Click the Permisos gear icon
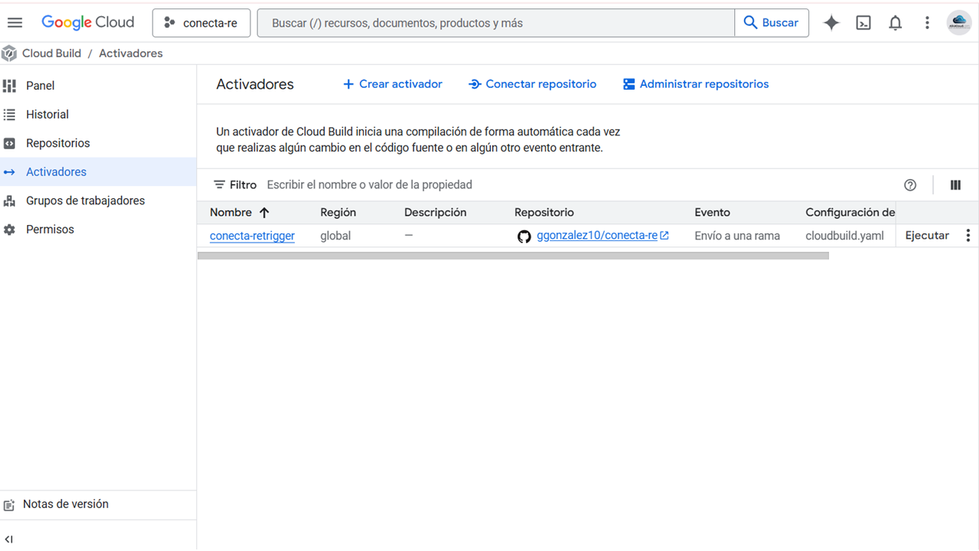Viewport: 979px width, 551px height. point(9,230)
